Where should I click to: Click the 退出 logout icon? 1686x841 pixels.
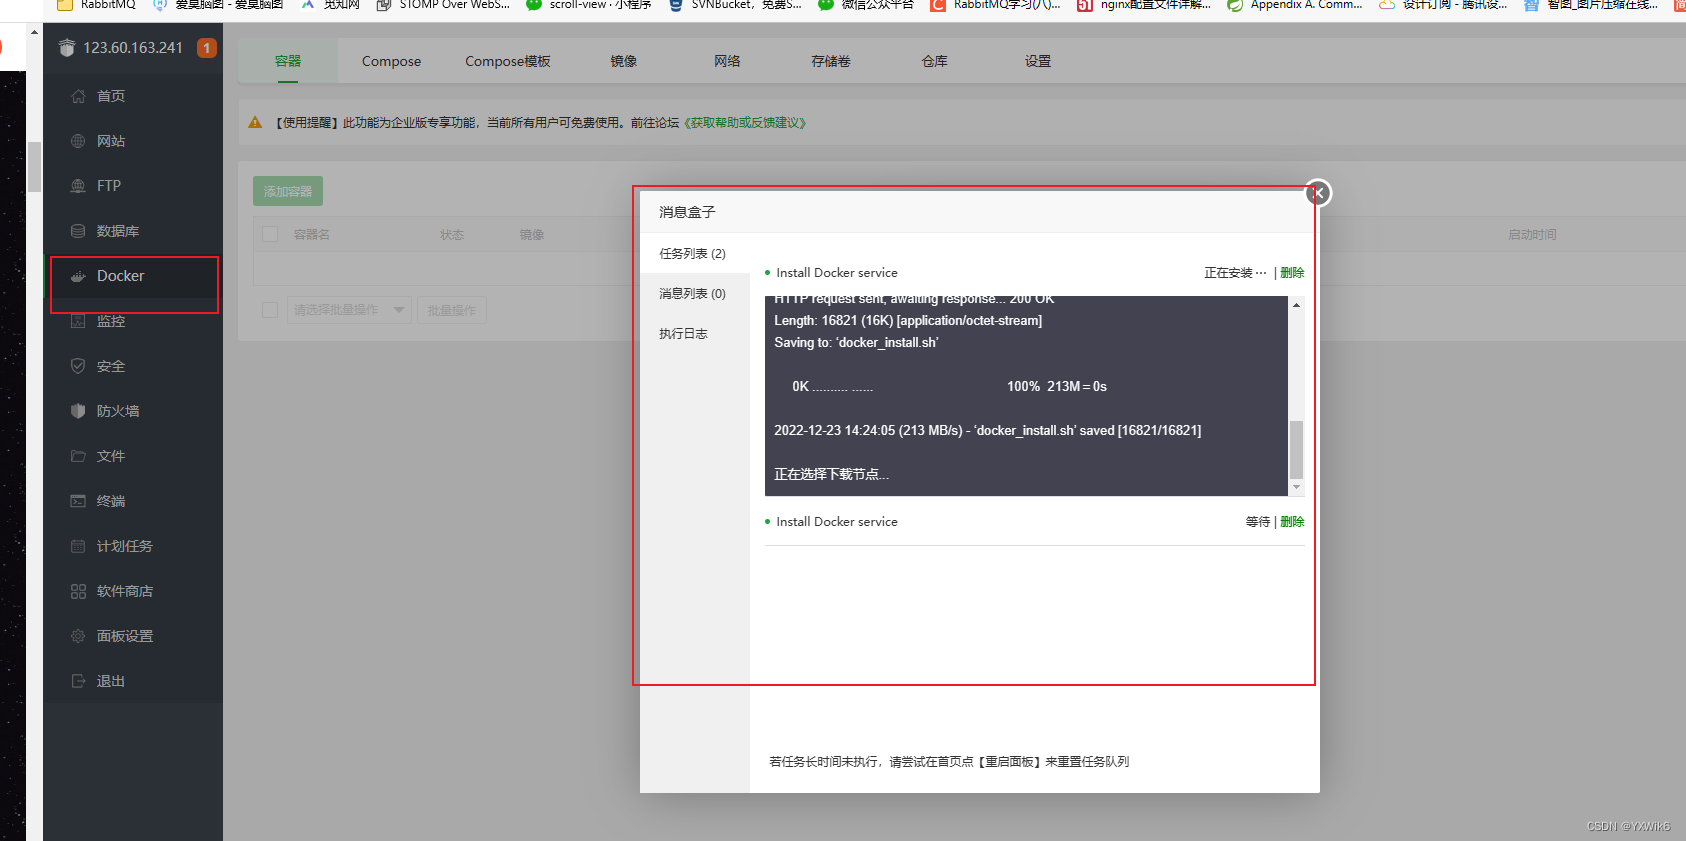pyautogui.click(x=78, y=681)
